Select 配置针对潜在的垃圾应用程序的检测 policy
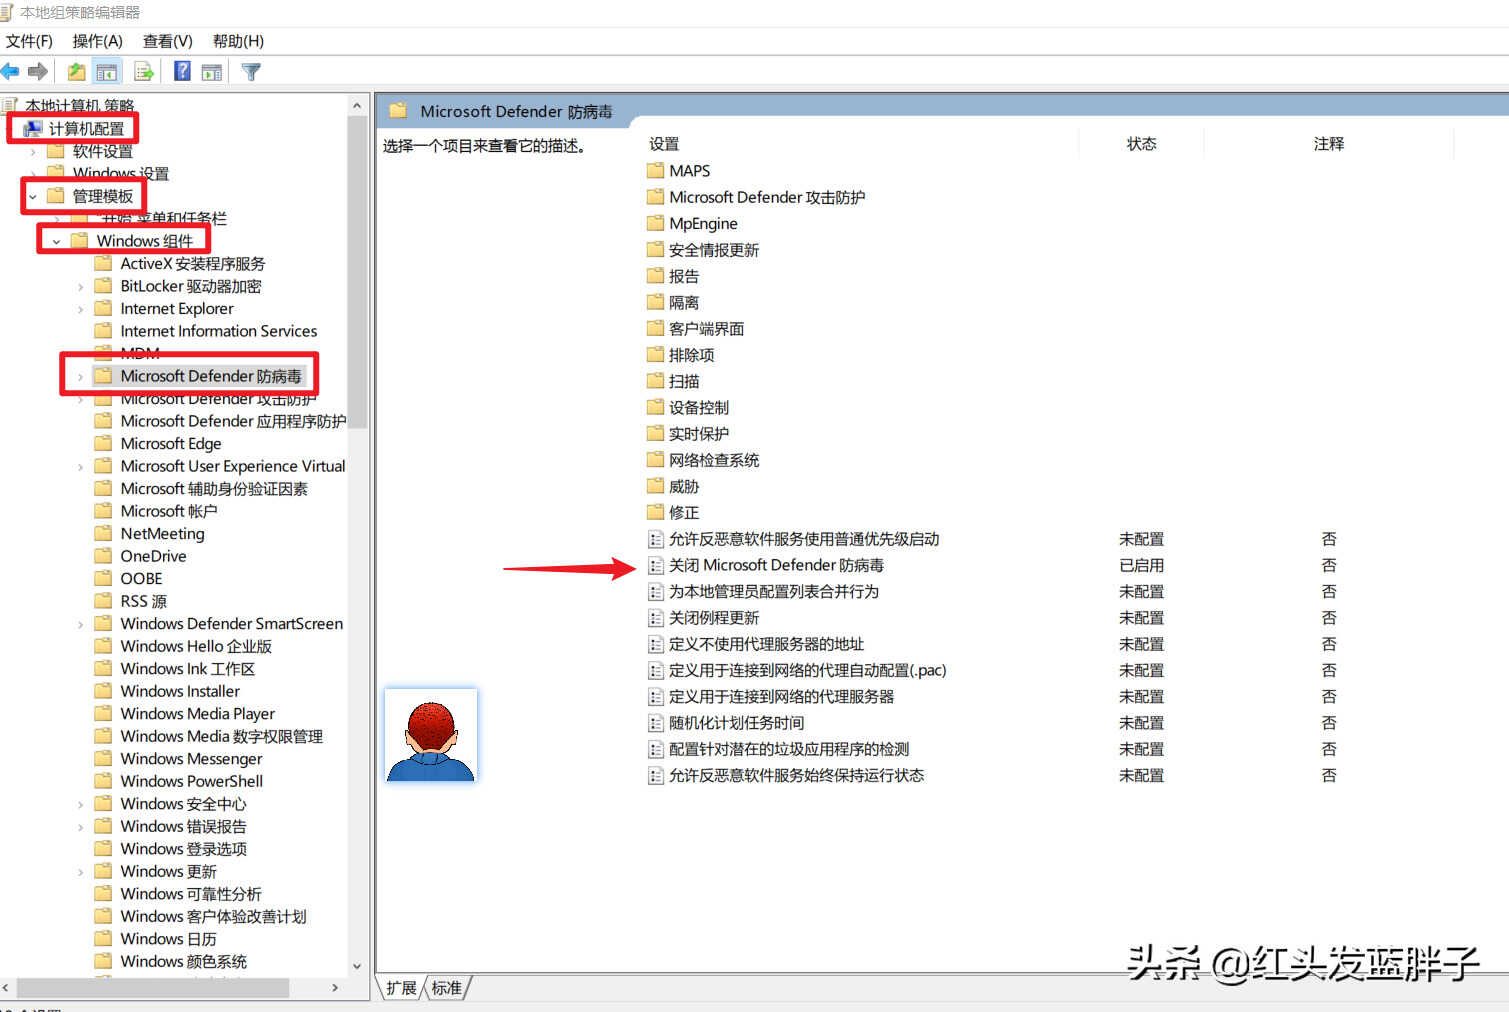Image resolution: width=1509 pixels, height=1012 pixels. tap(789, 749)
